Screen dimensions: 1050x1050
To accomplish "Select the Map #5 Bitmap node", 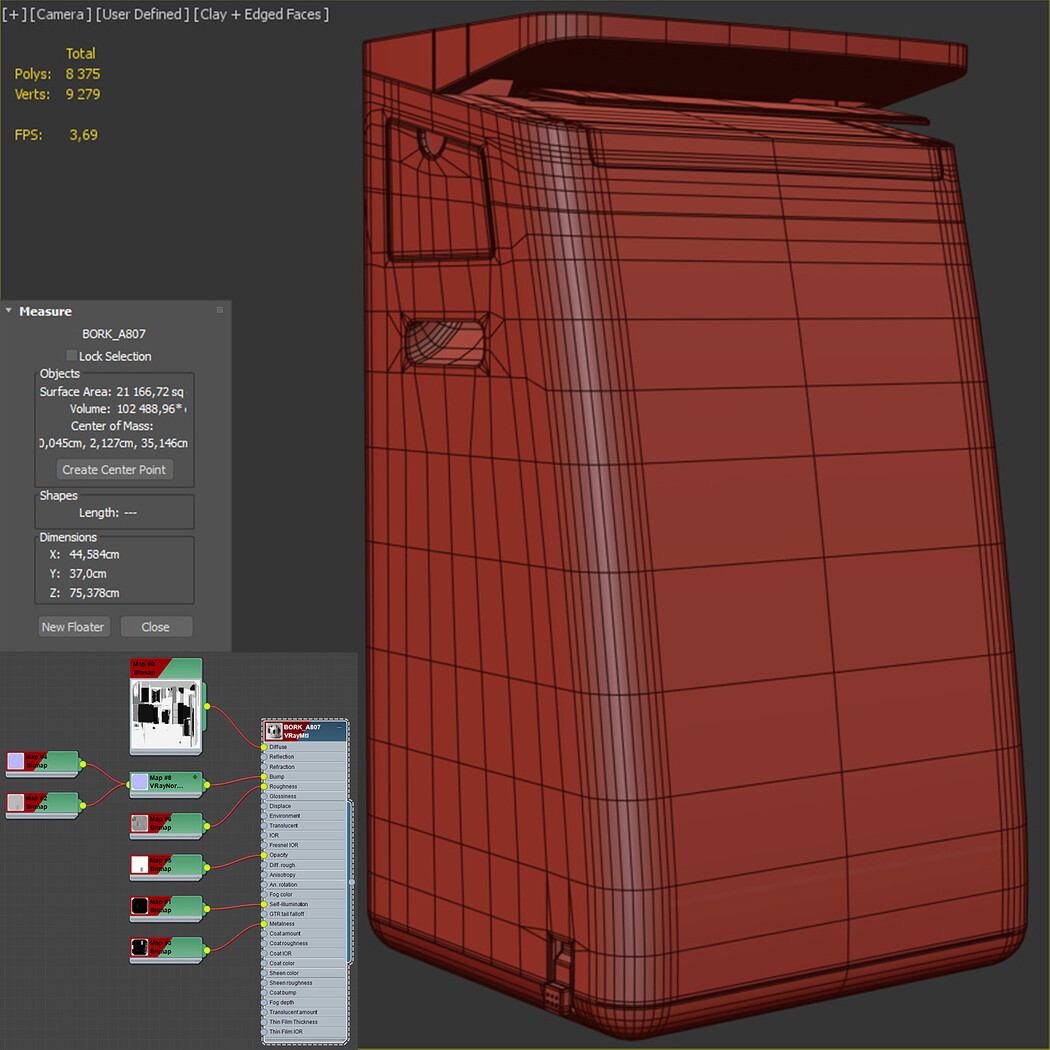I will (x=166, y=867).
